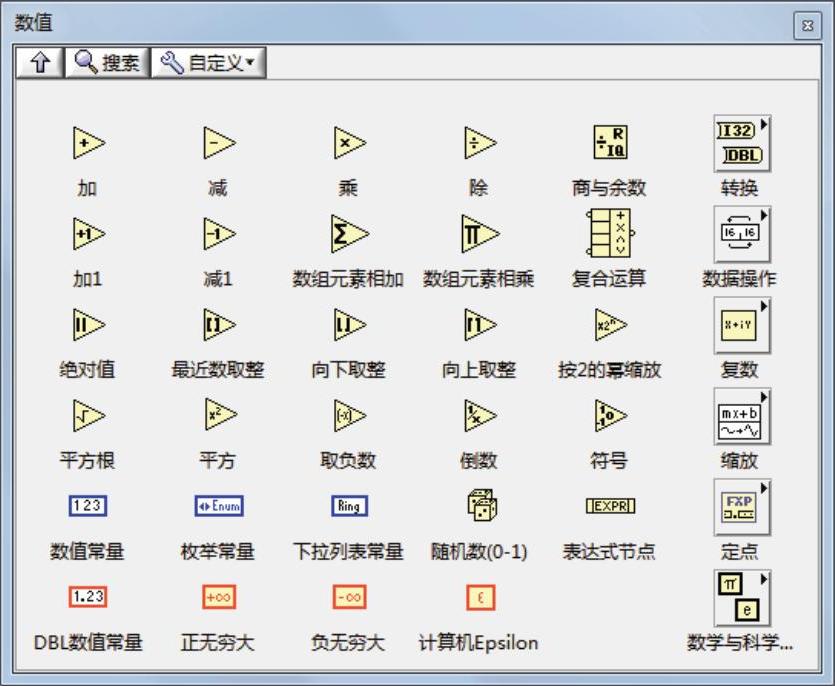
Task: Pick the 商与余数 quotient and remainder icon
Action: click(610, 143)
